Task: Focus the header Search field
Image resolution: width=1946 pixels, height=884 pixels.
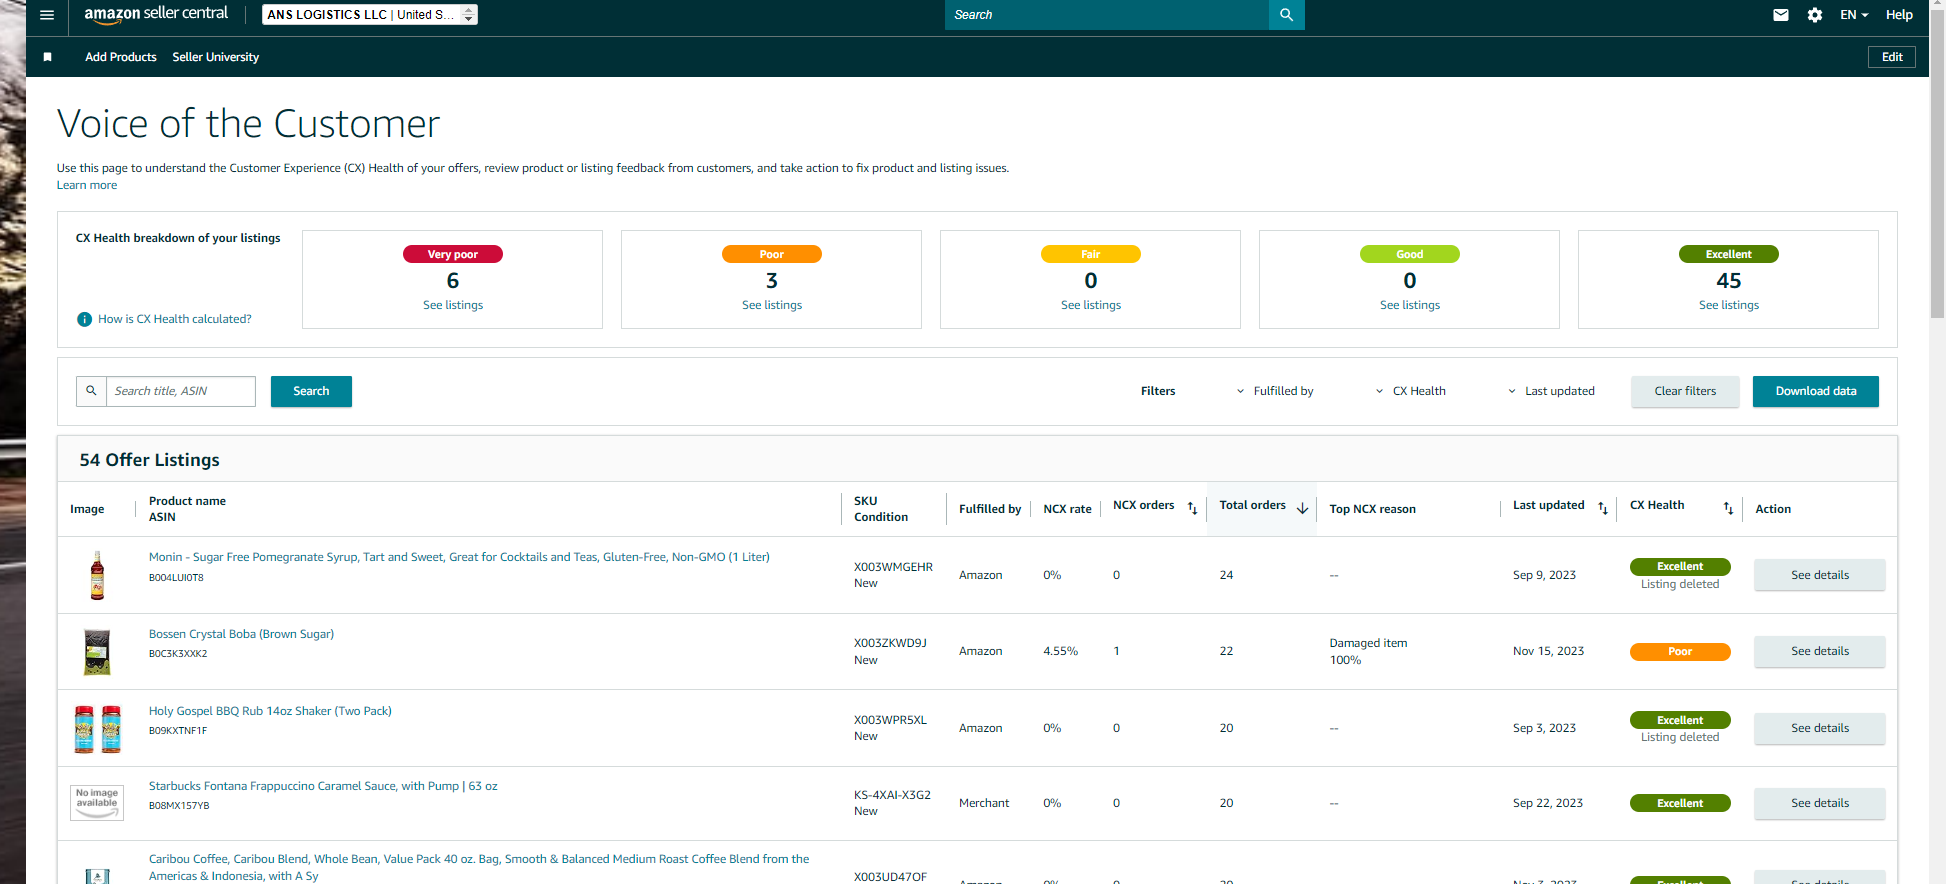Action: pyautogui.click(x=1107, y=15)
